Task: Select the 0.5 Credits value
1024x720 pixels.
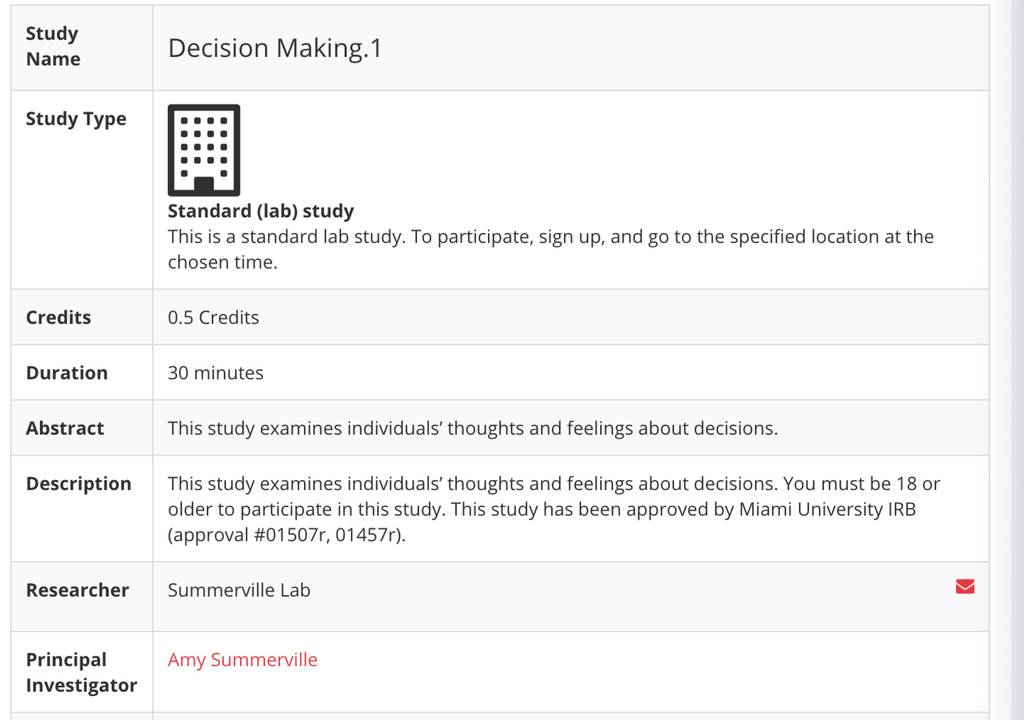Action: click(214, 318)
